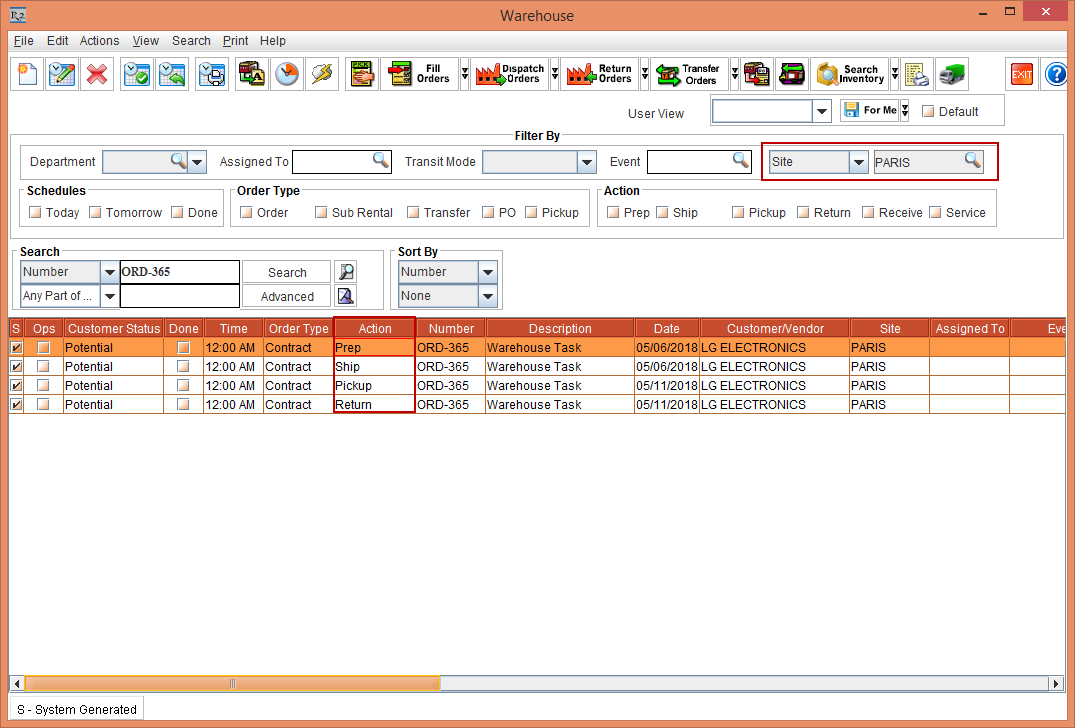Click the Advanced search button
This screenshot has height=728, width=1075.
point(287,297)
